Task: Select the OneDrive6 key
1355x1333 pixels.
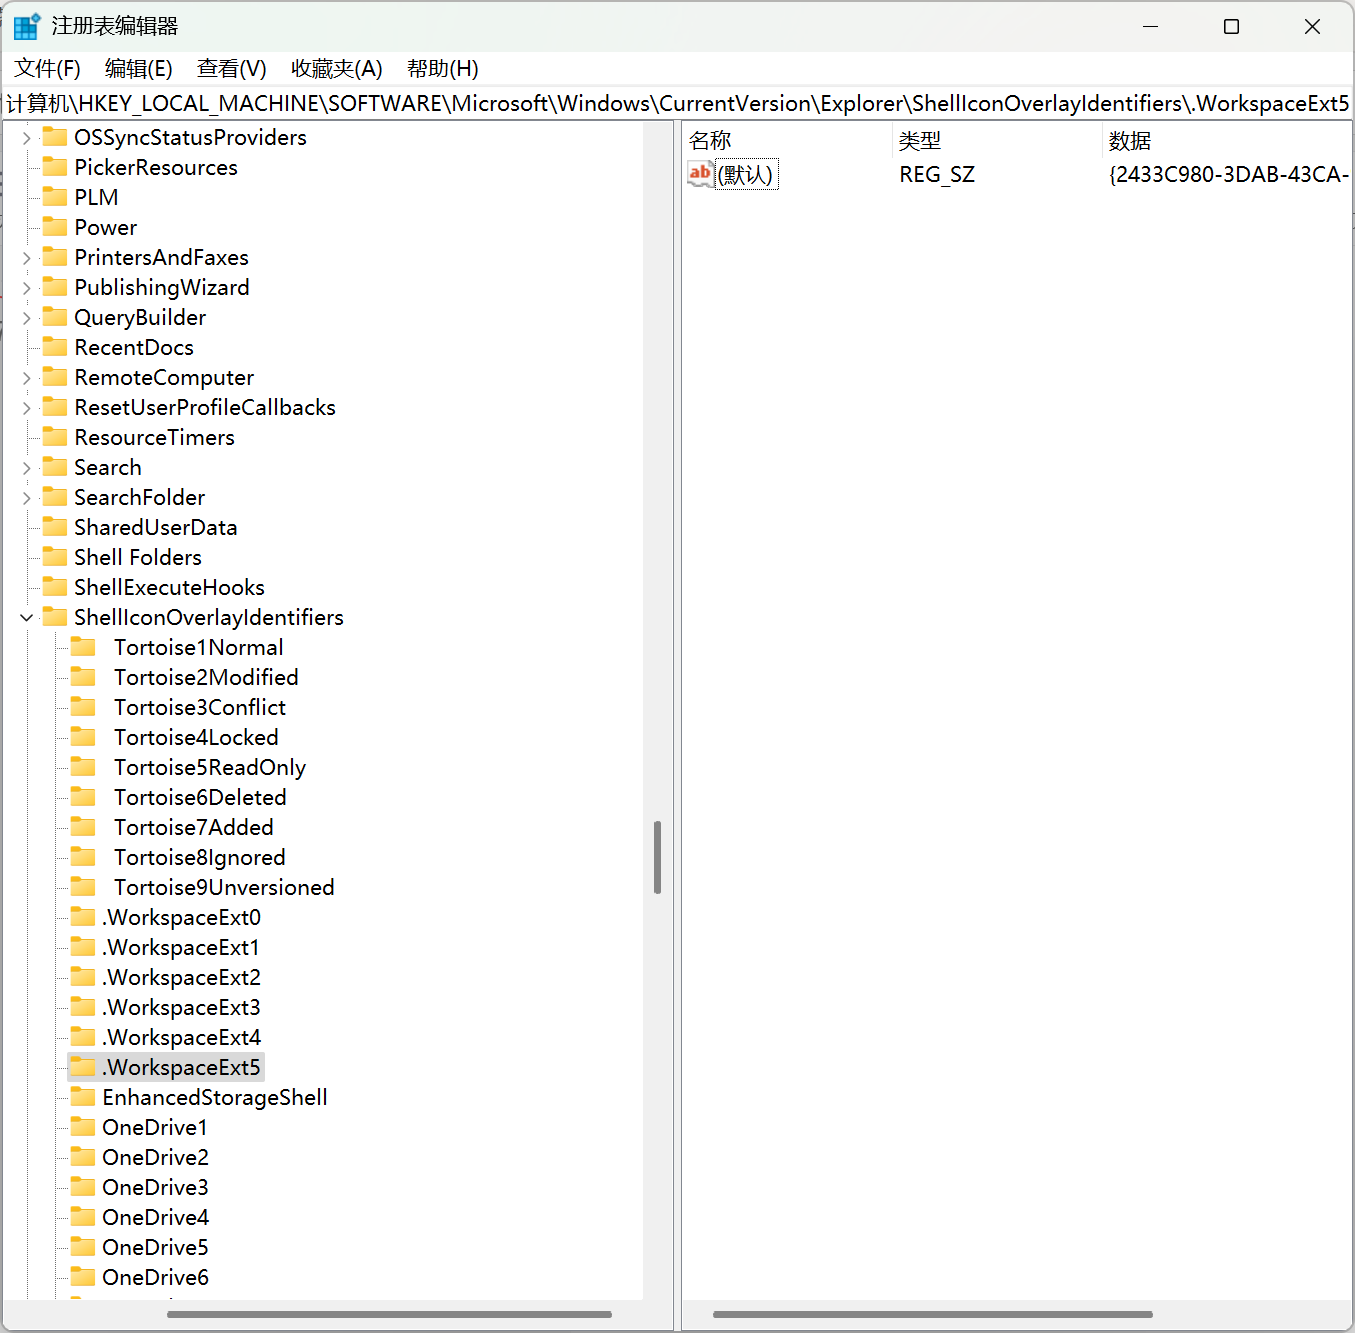Action: tap(155, 1277)
